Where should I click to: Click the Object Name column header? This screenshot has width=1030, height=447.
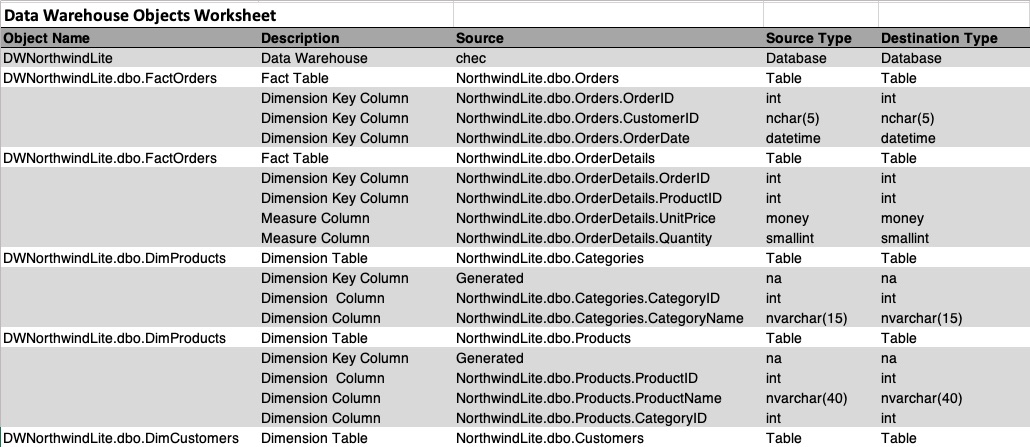47,38
